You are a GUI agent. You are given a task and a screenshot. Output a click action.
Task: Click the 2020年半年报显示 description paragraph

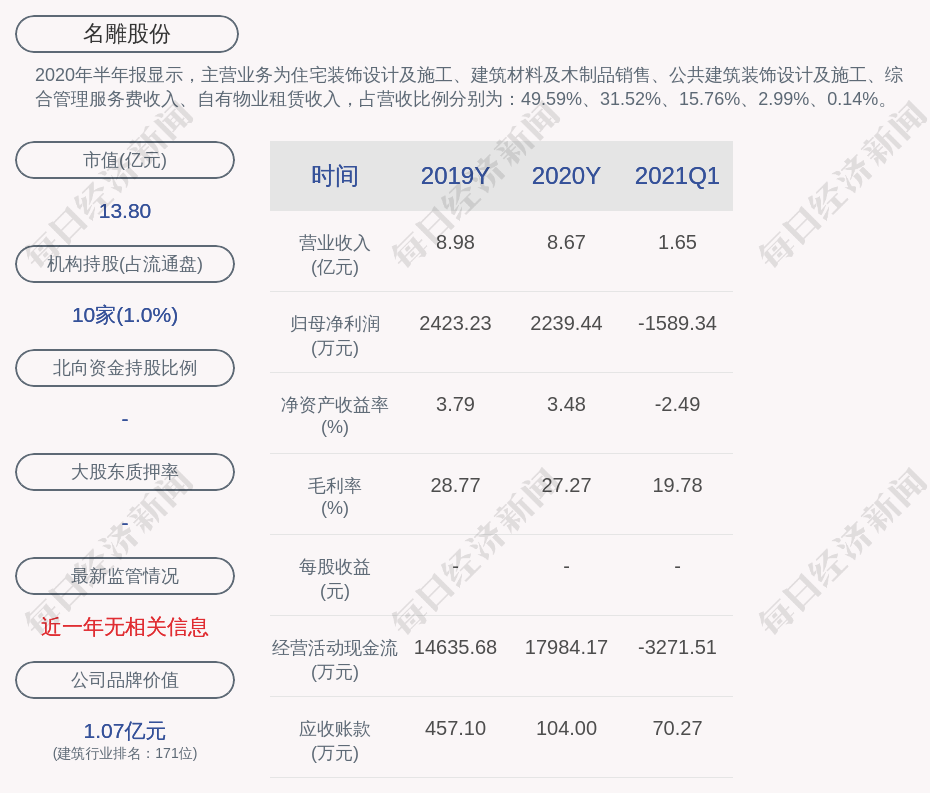coord(469,87)
